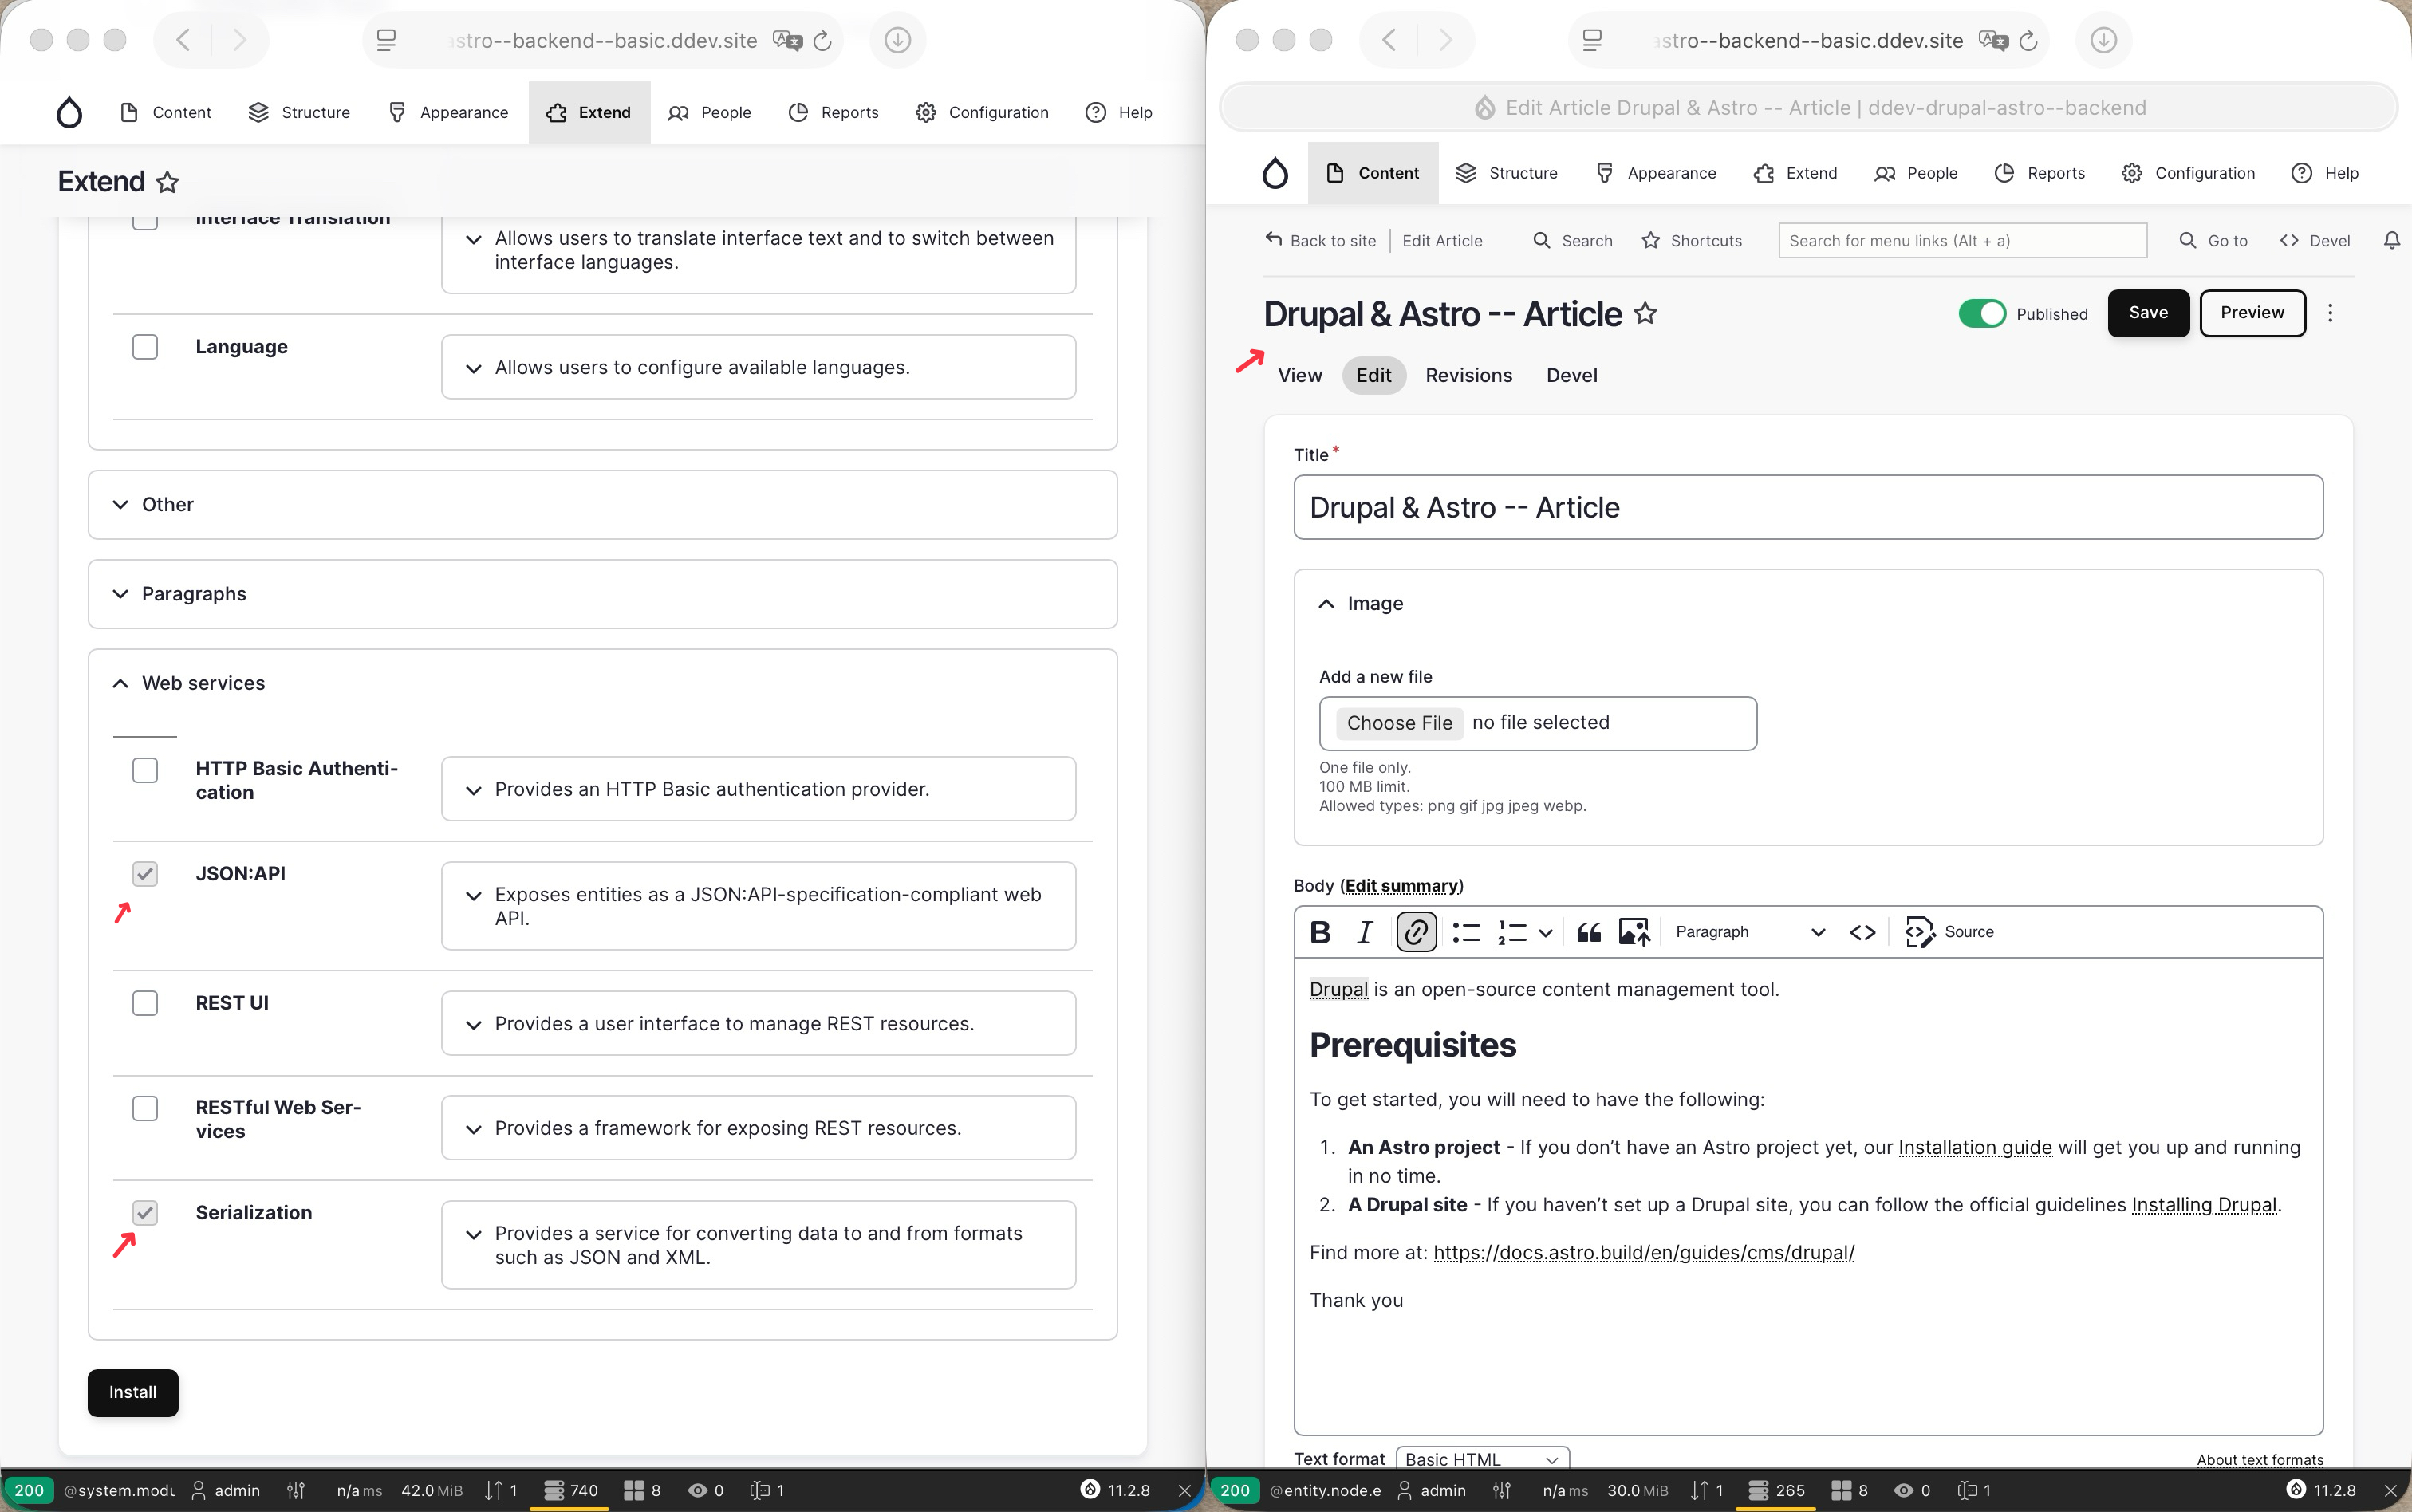Click the Italic formatting icon
Image resolution: width=2412 pixels, height=1512 pixels.
click(x=1365, y=932)
